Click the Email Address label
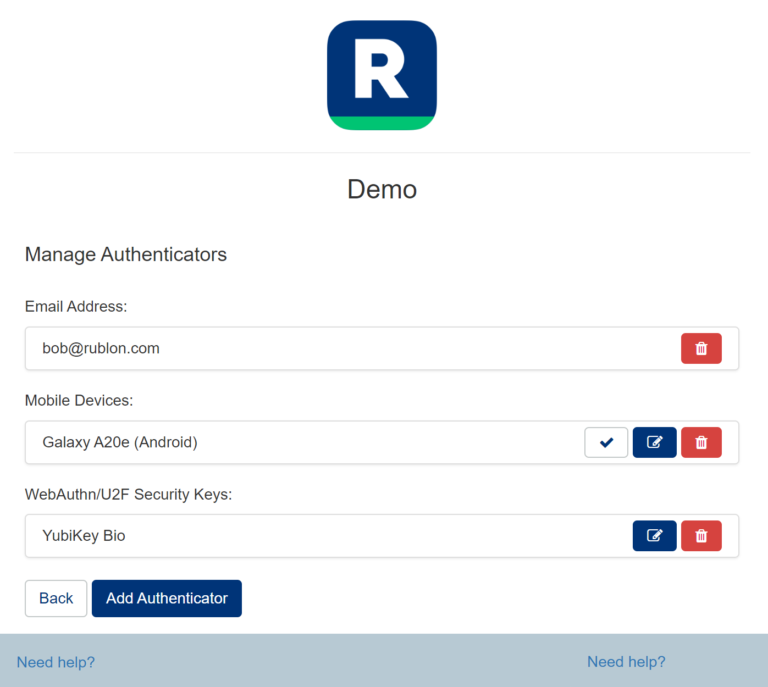Screen dimensions: 768x687 click(x=76, y=306)
